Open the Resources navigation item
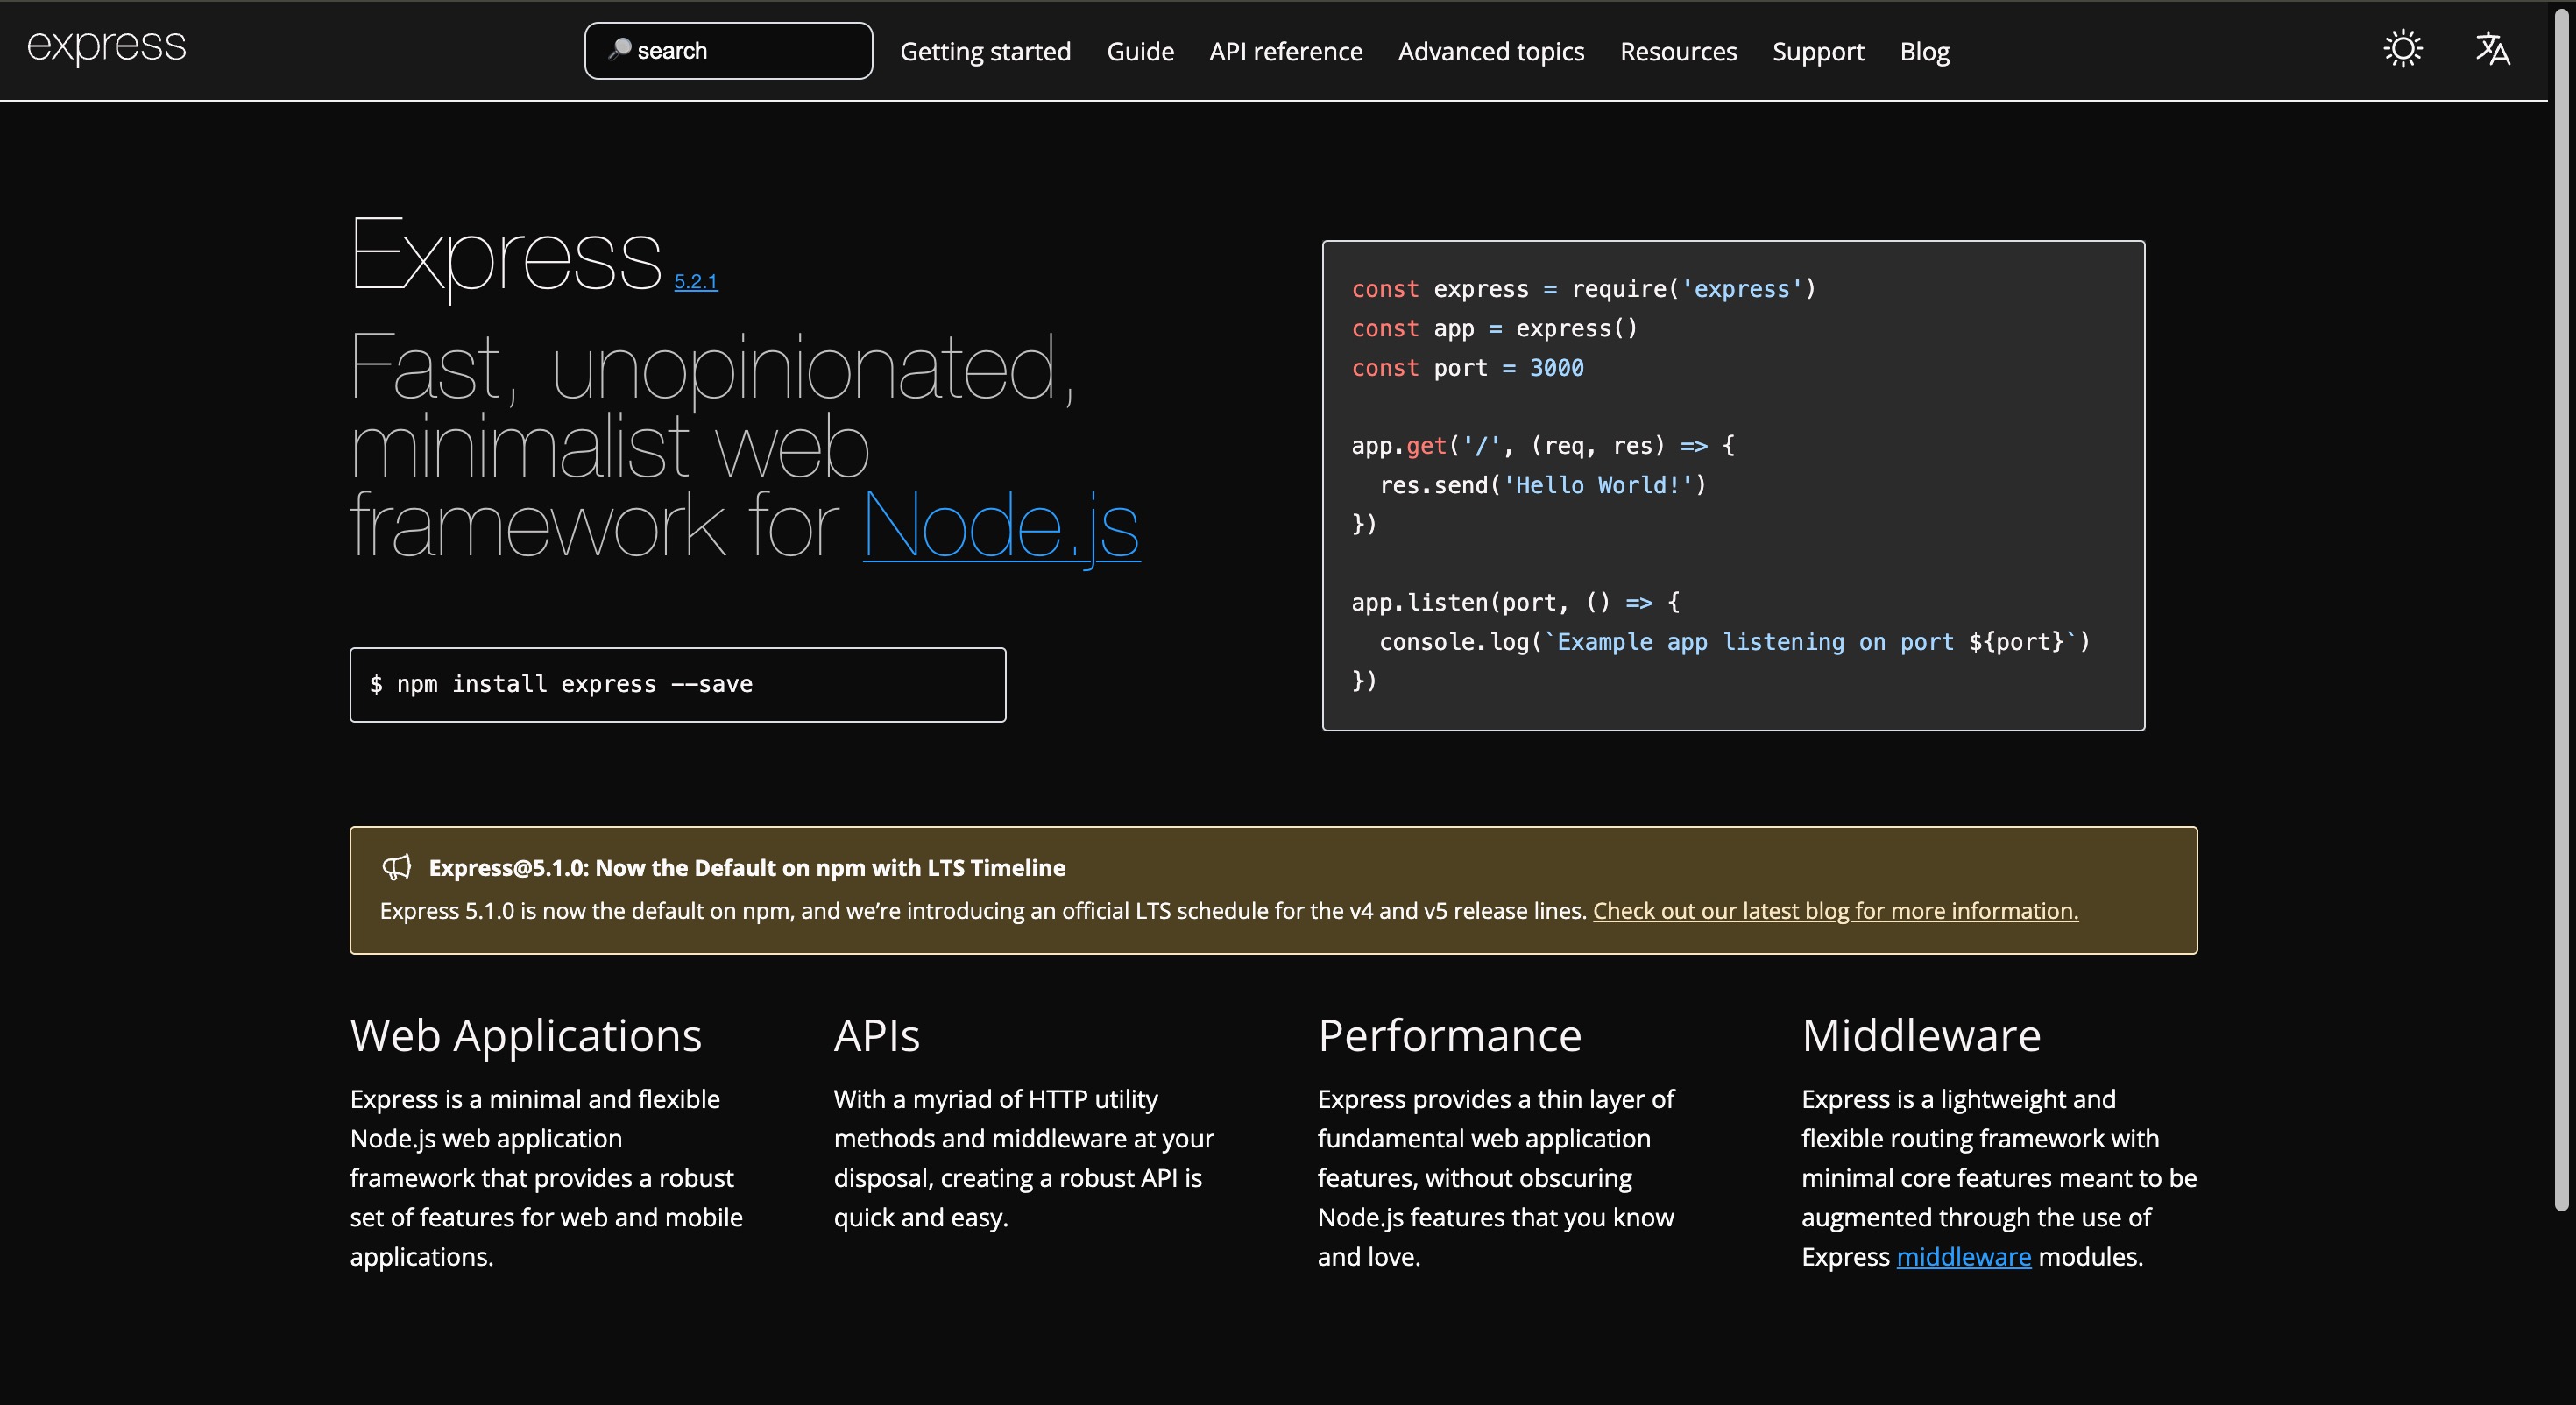Viewport: 2576px width, 1405px height. coord(1678,52)
